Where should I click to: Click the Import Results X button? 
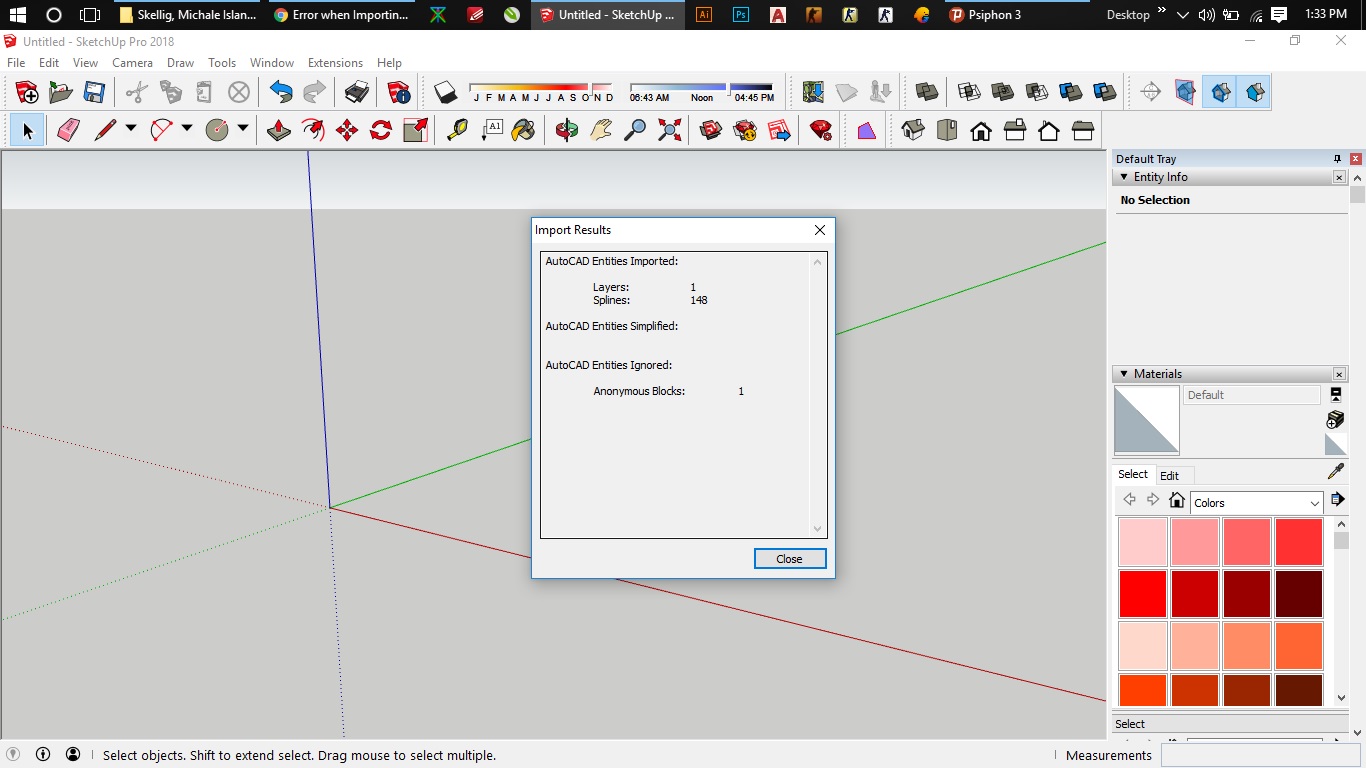[819, 230]
